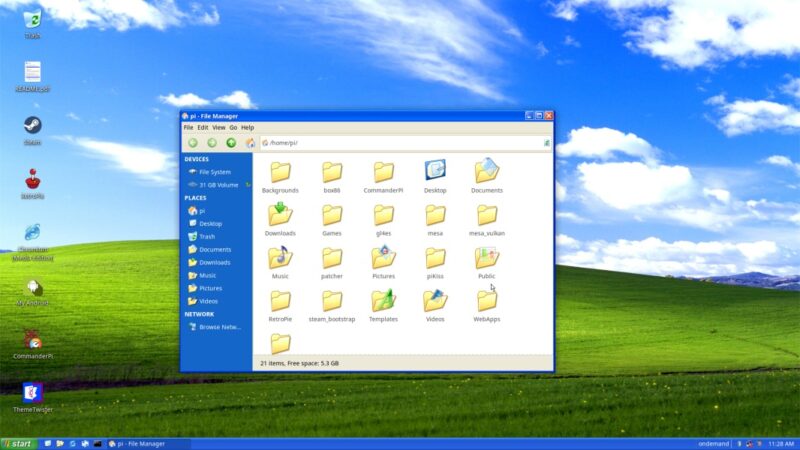
Task: Select the steam_bootstrap folder
Action: point(332,306)
